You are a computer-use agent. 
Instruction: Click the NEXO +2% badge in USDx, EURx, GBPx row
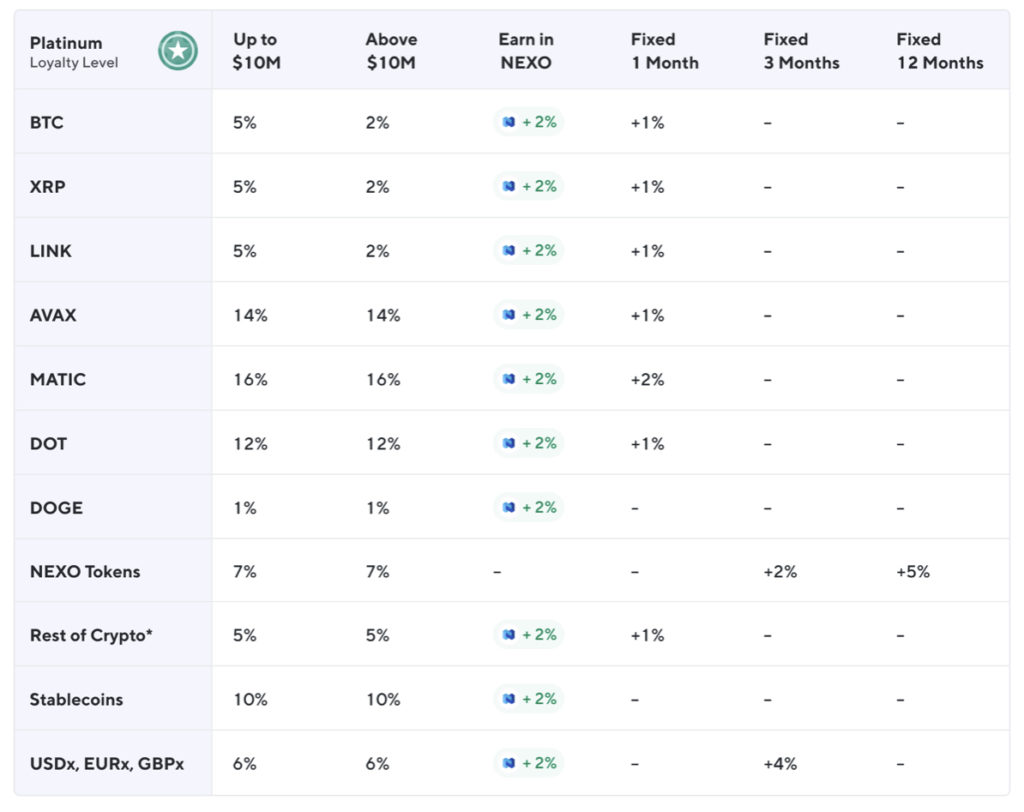tap(529, 763)
